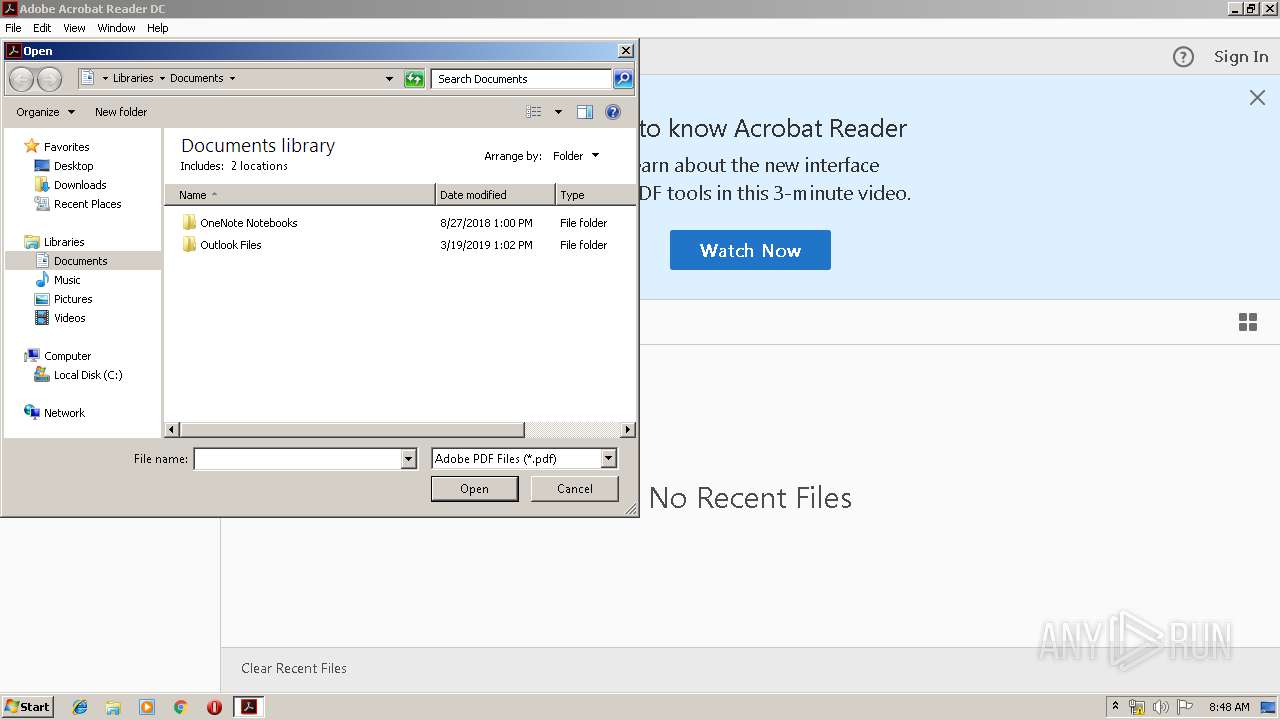Launch Internet Explorer from taskbar
Viewport: 1280px width, 720px height.
pyautogui.click(x=80, y=707)
